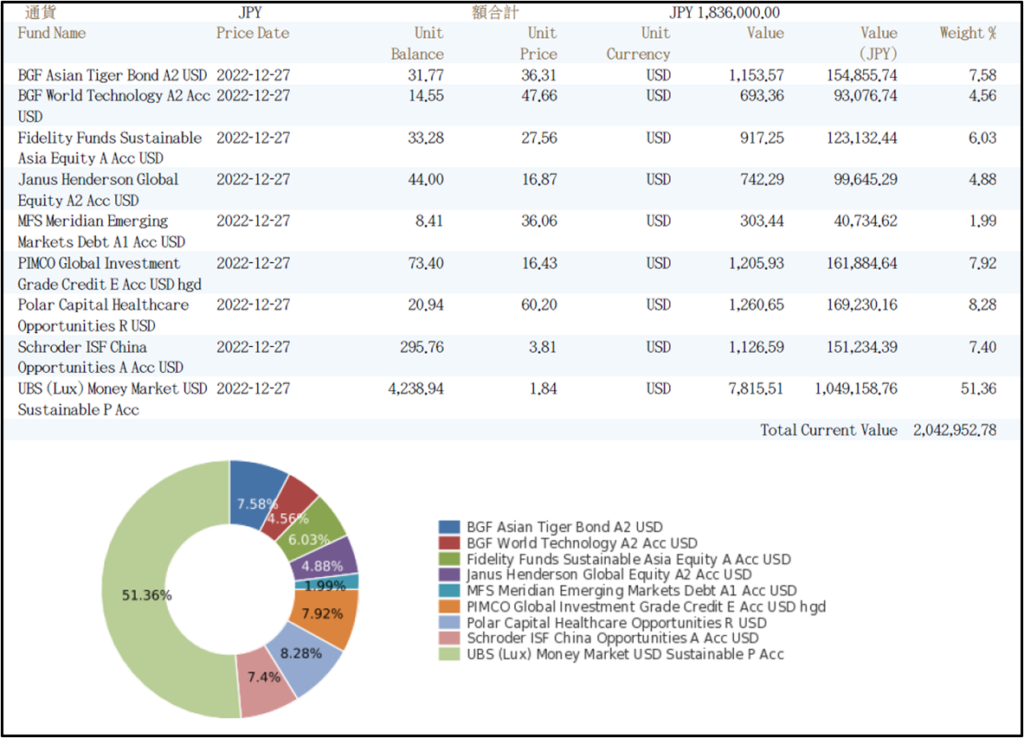1024x738 pixels.
Task: Click the Weight % column header
Action: (968, 33)
